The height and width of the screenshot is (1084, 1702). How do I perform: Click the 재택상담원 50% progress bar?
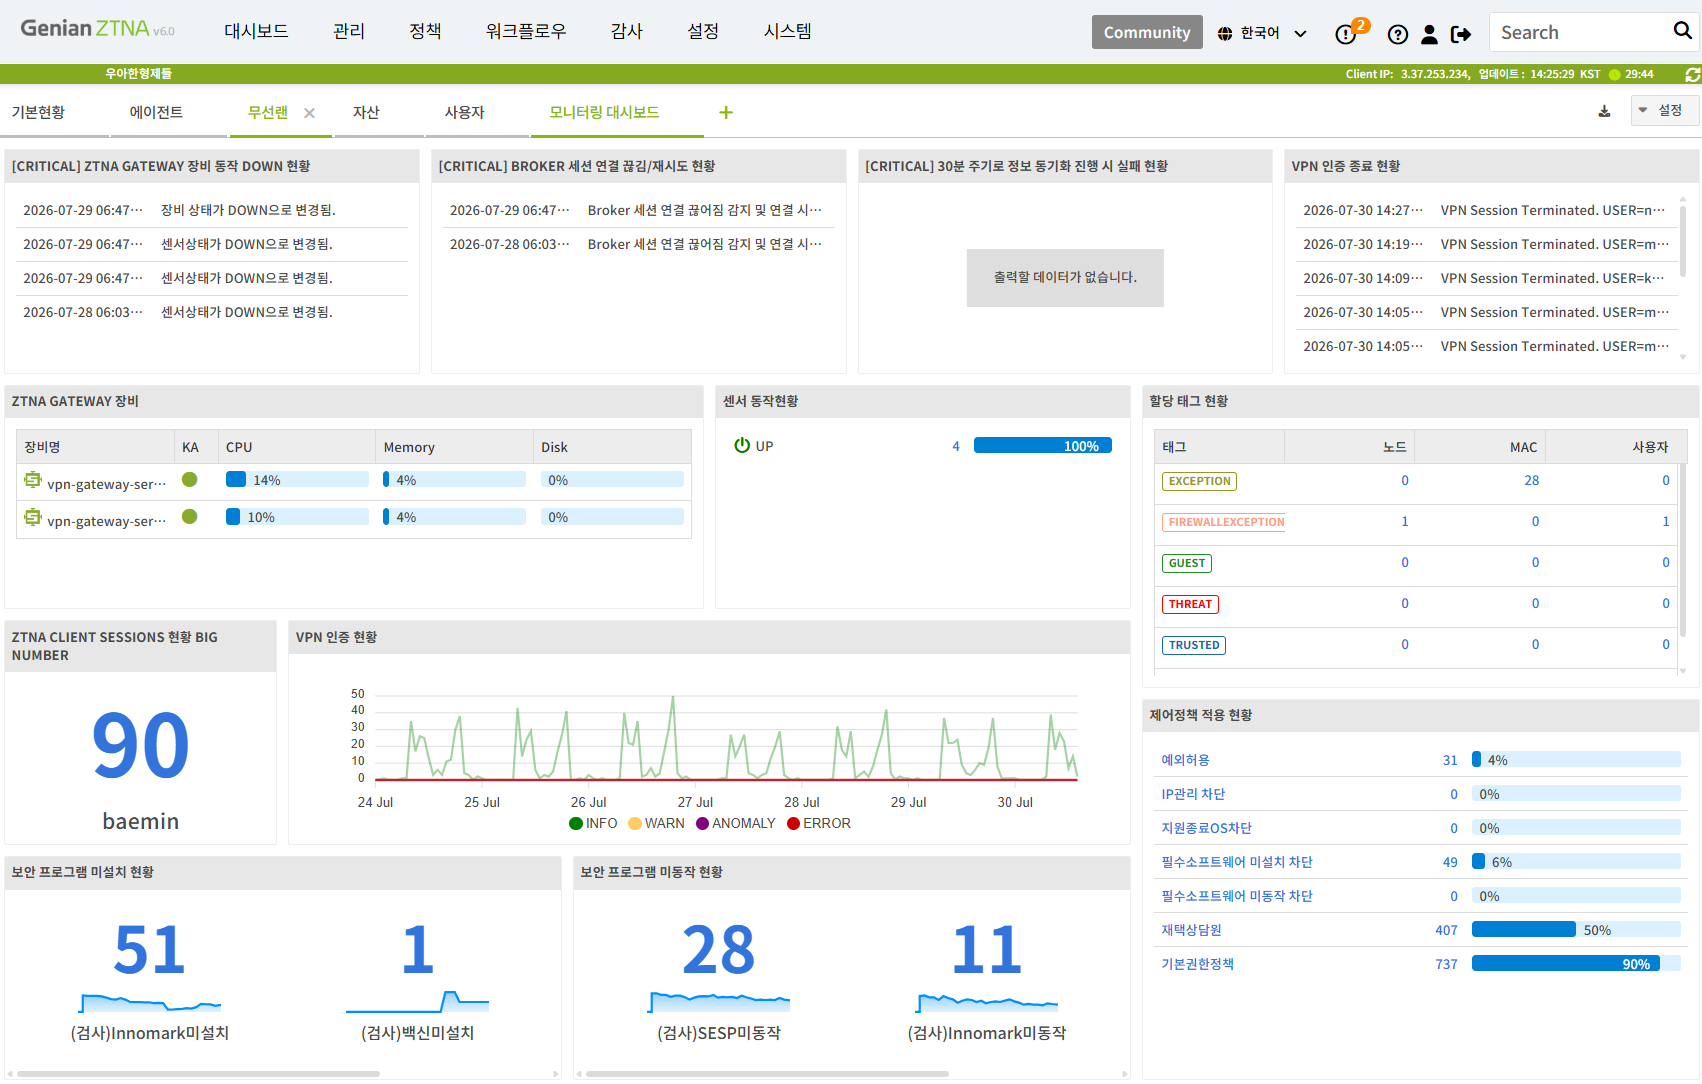(1576, 930)
